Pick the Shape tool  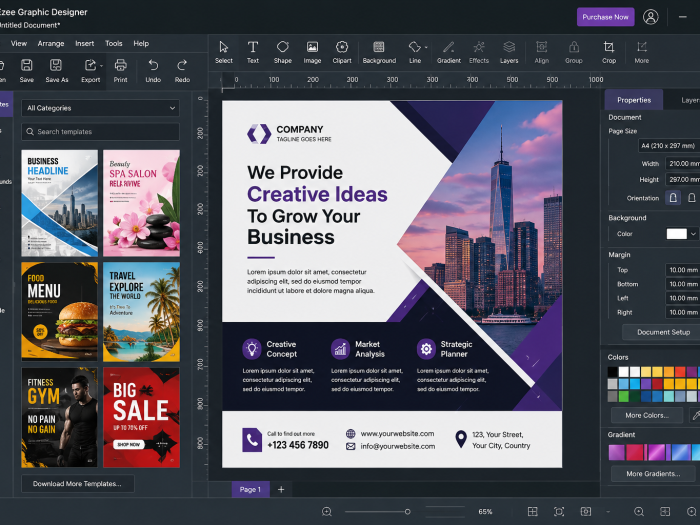click(283, 52)
